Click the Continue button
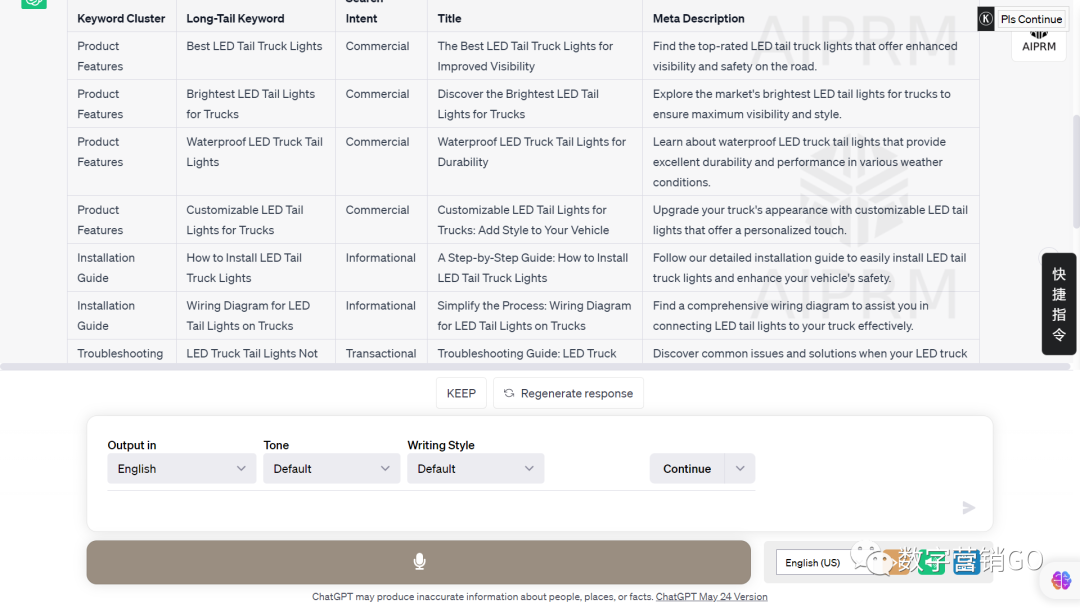 [687, 468]
